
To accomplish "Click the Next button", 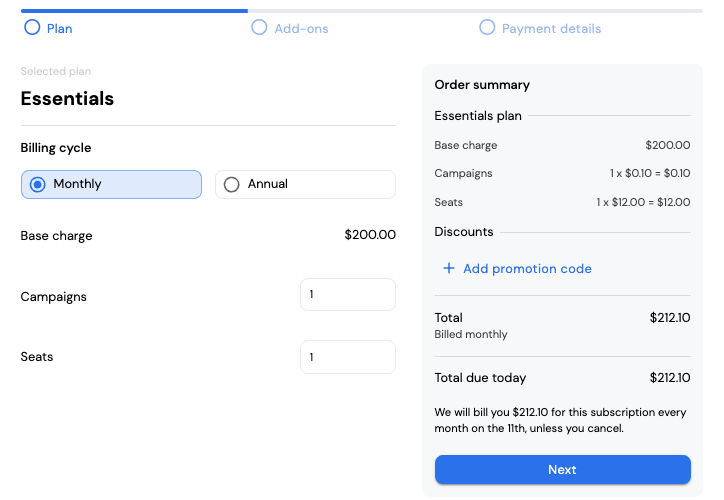I will [562, 470].
